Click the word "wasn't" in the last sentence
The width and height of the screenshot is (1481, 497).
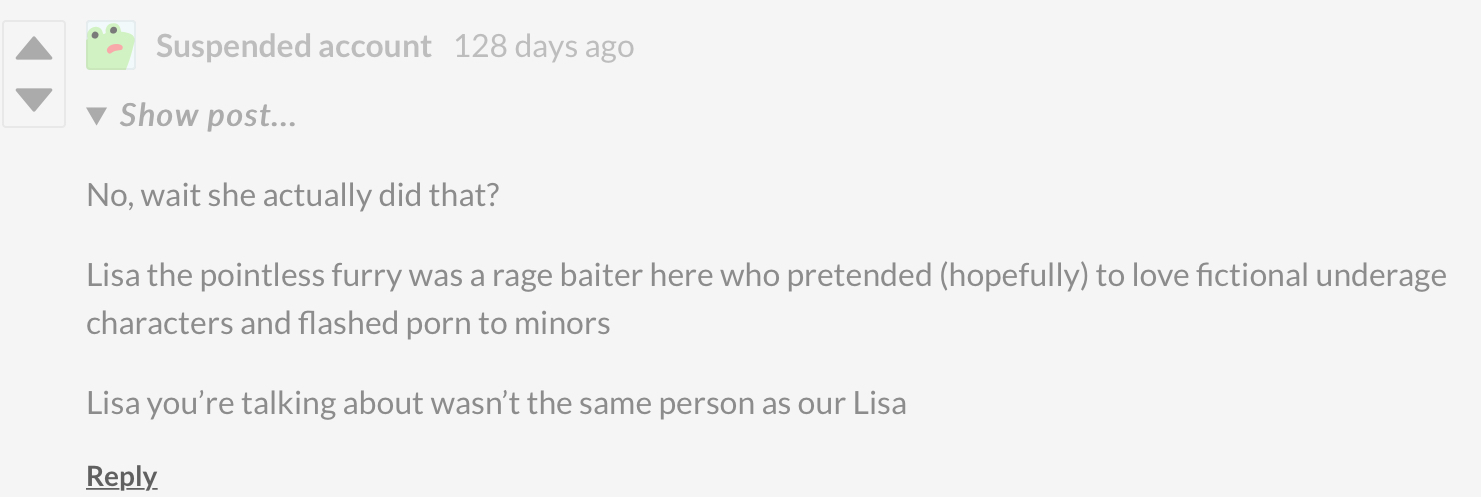[473, 403]
